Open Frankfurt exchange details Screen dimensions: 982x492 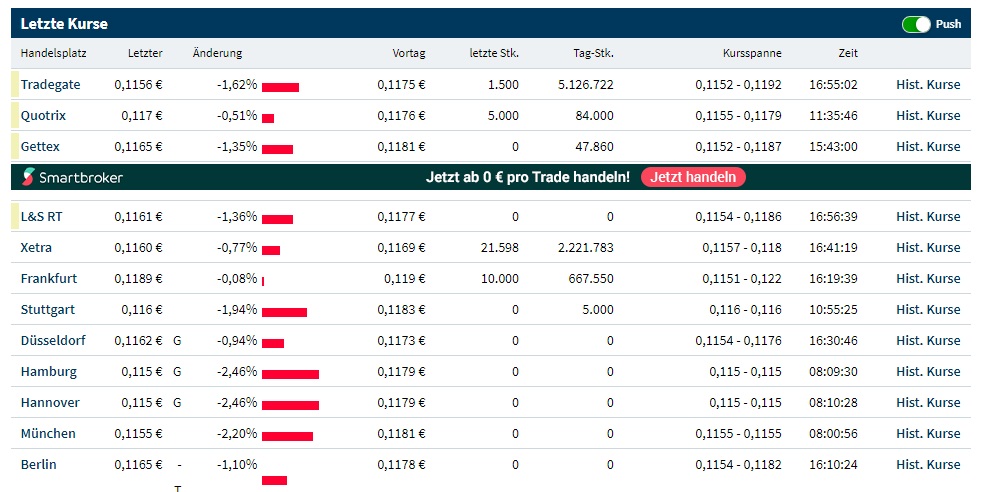tap(48, 279)
